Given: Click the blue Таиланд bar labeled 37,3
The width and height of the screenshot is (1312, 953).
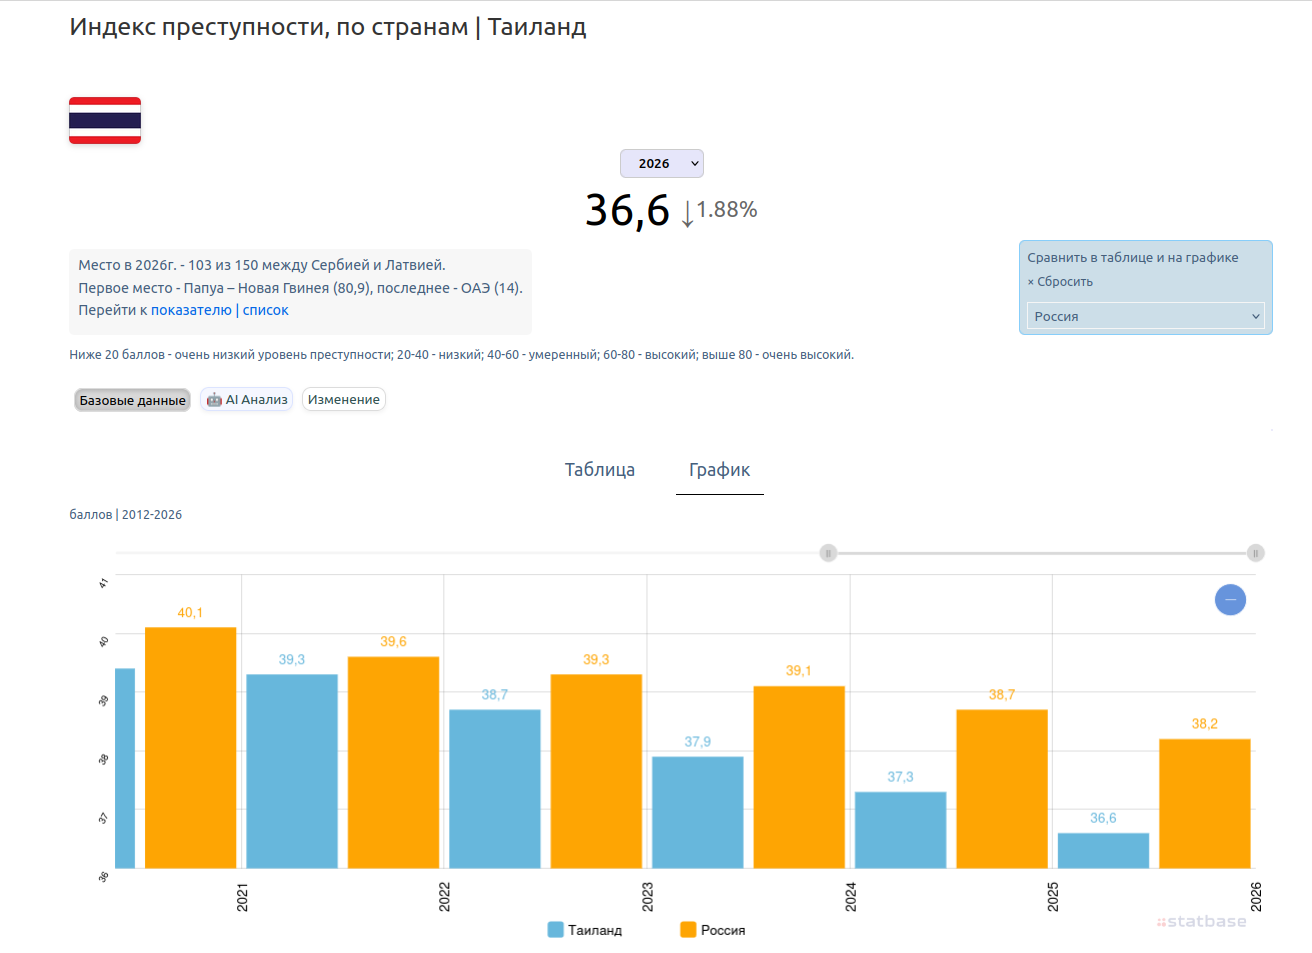Looking at the screenshot, I should click(900, 830).
